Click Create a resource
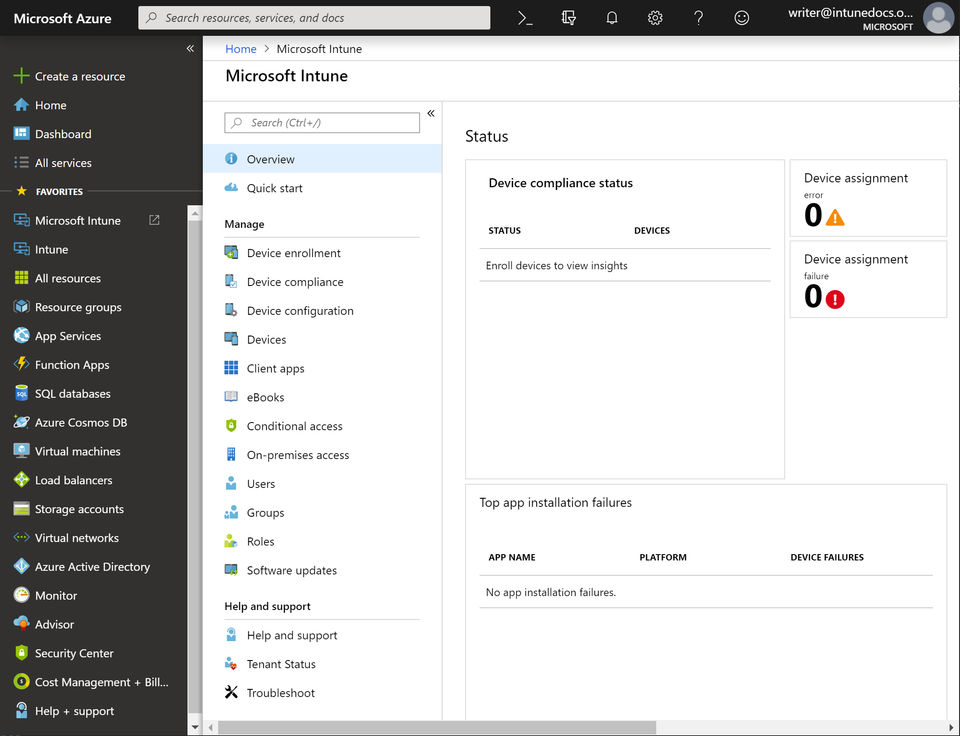Screen dimensions: 960x736 coord(79,76)
